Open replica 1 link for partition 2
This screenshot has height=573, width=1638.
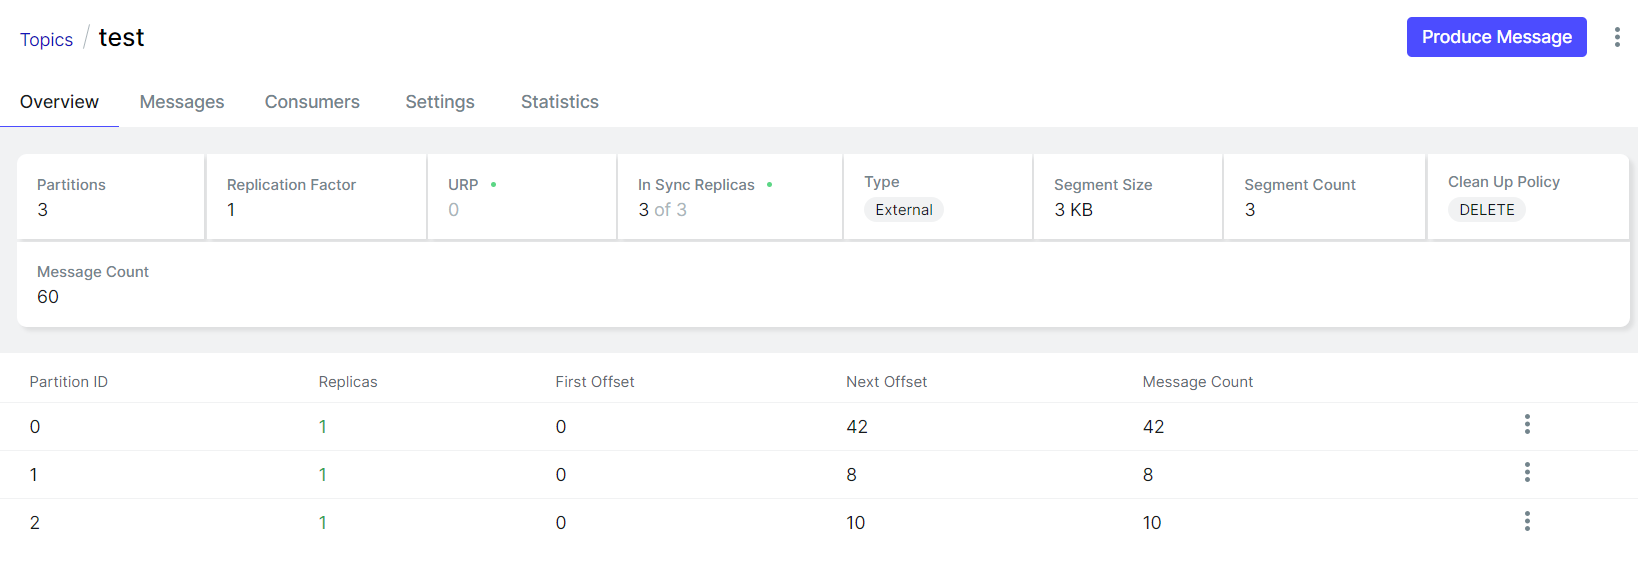(323, 523)
